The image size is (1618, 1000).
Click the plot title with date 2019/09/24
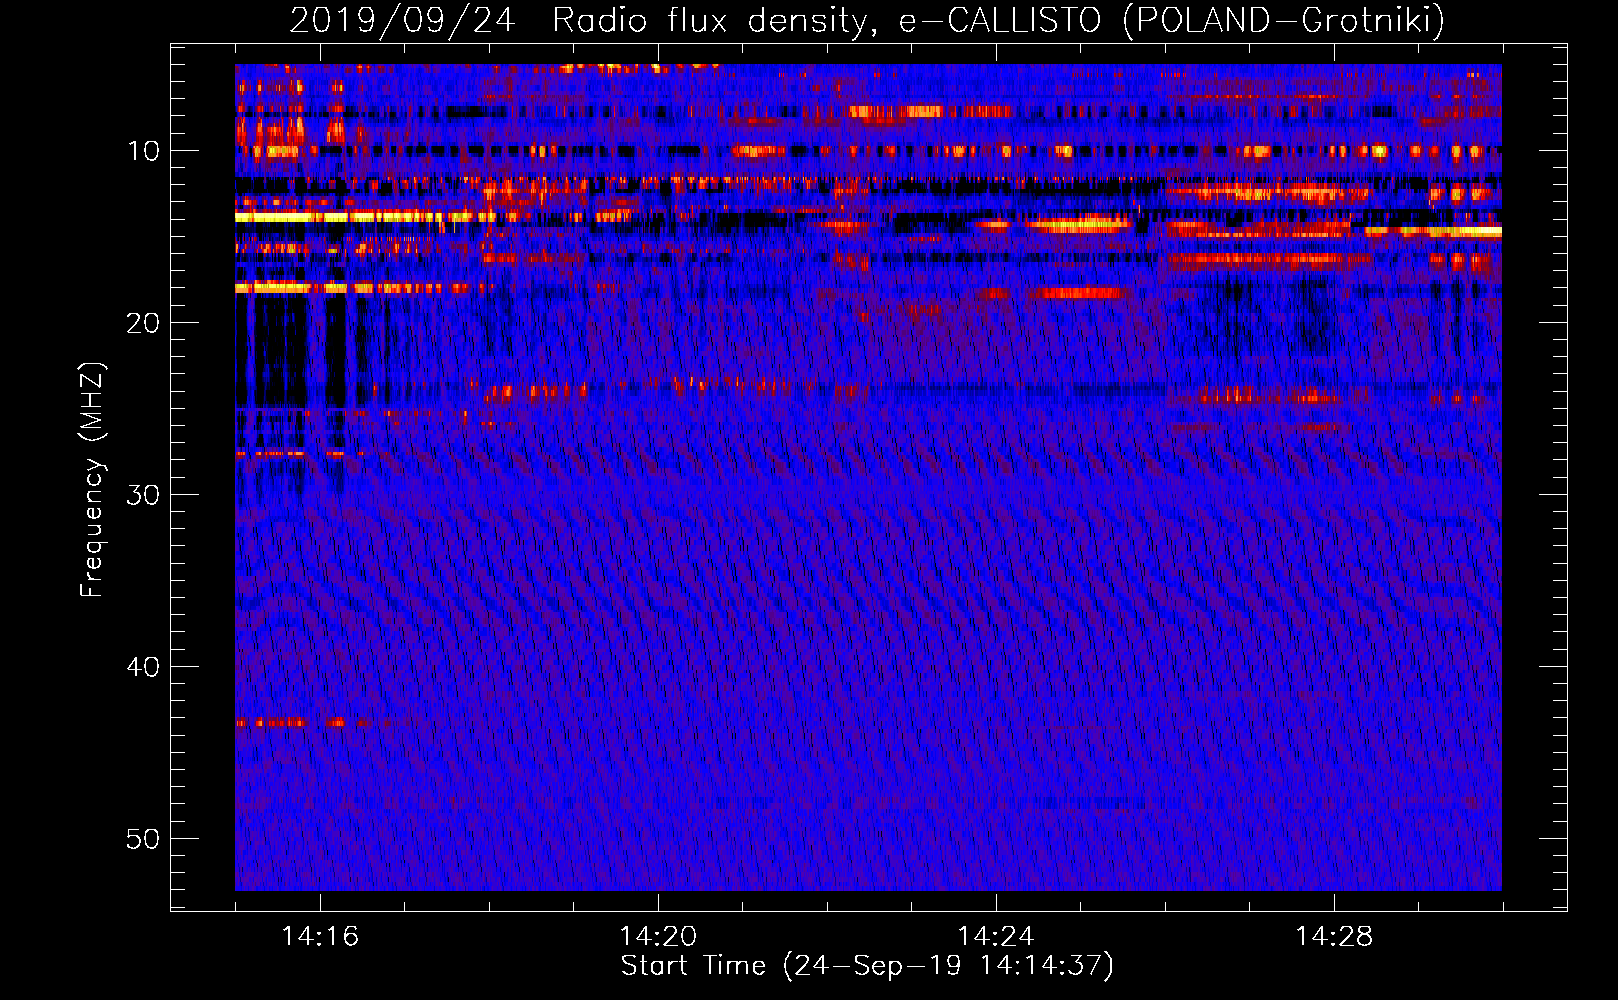pos(867,20)
